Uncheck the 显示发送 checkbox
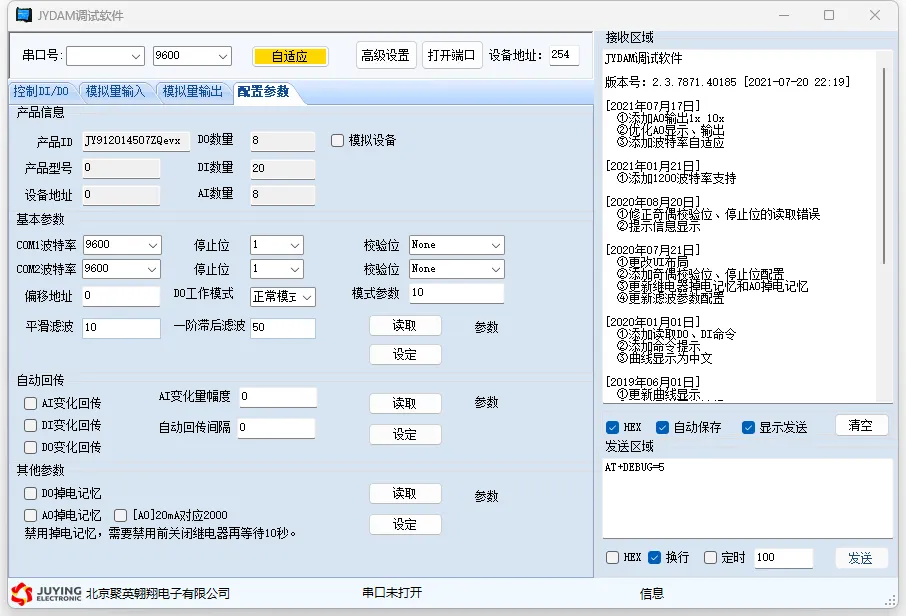Image resolution: width=906 pixels, height=616 pixels. [x=748, y=428]
